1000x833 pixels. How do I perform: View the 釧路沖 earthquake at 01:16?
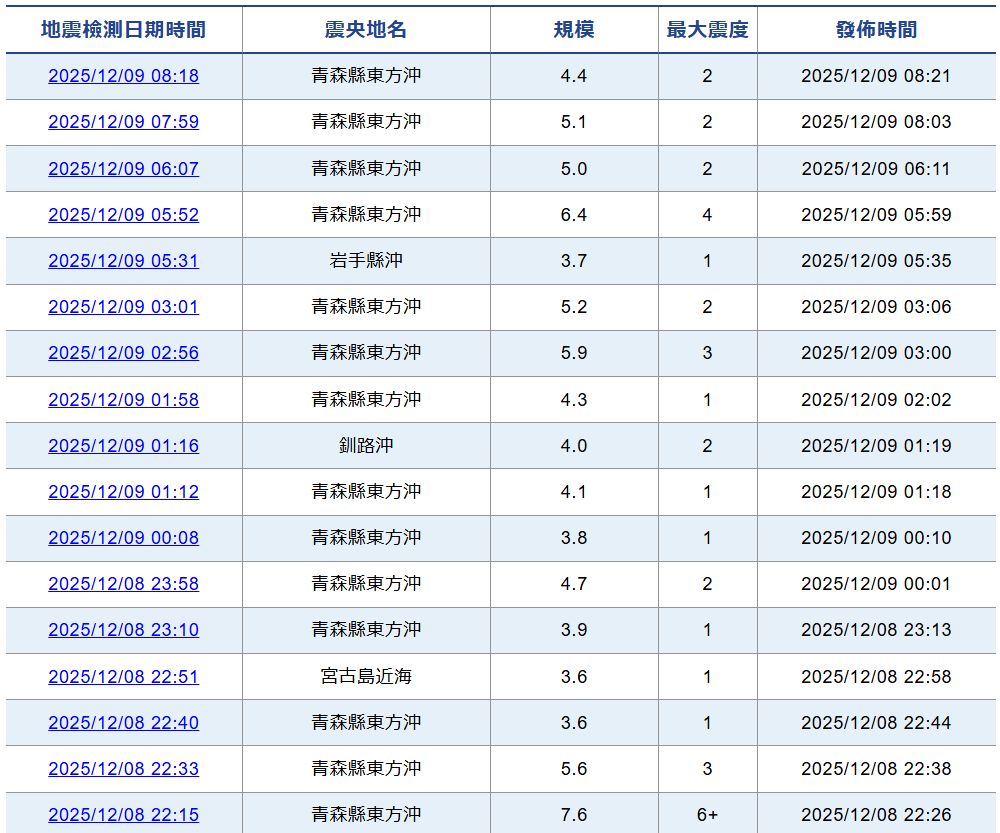[124, 445]
